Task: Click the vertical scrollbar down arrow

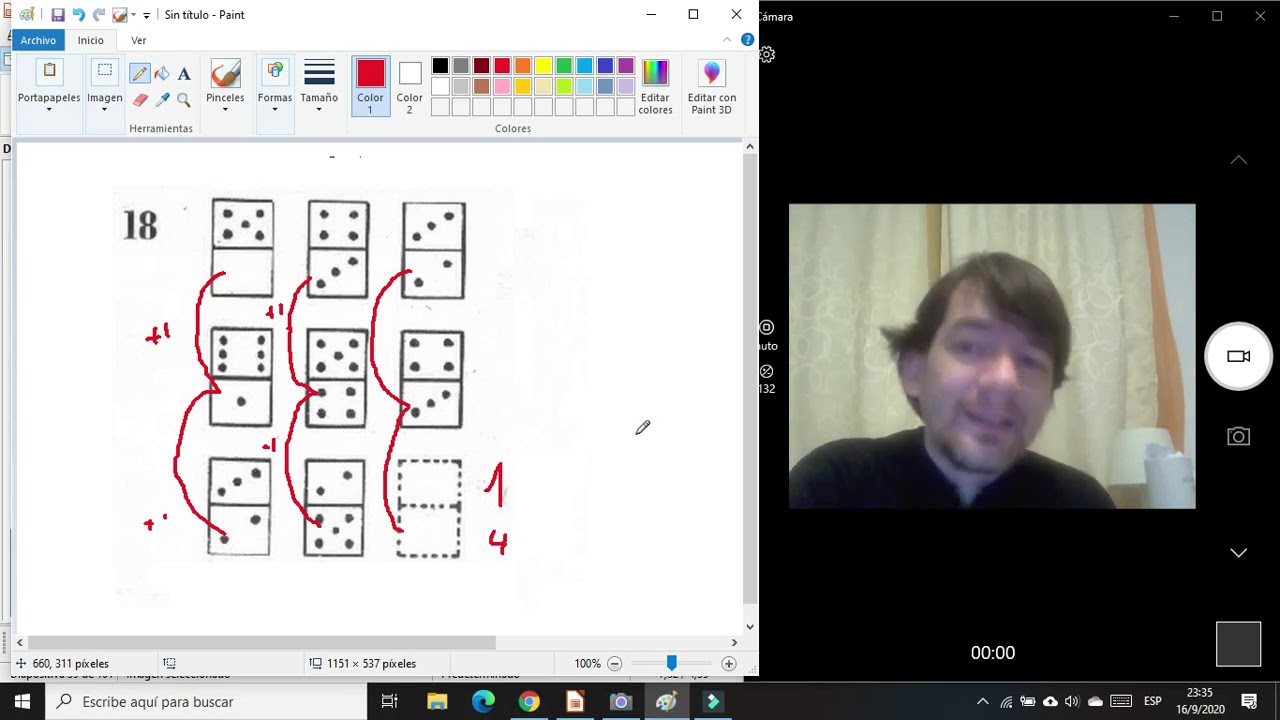Action: point(750,627)
